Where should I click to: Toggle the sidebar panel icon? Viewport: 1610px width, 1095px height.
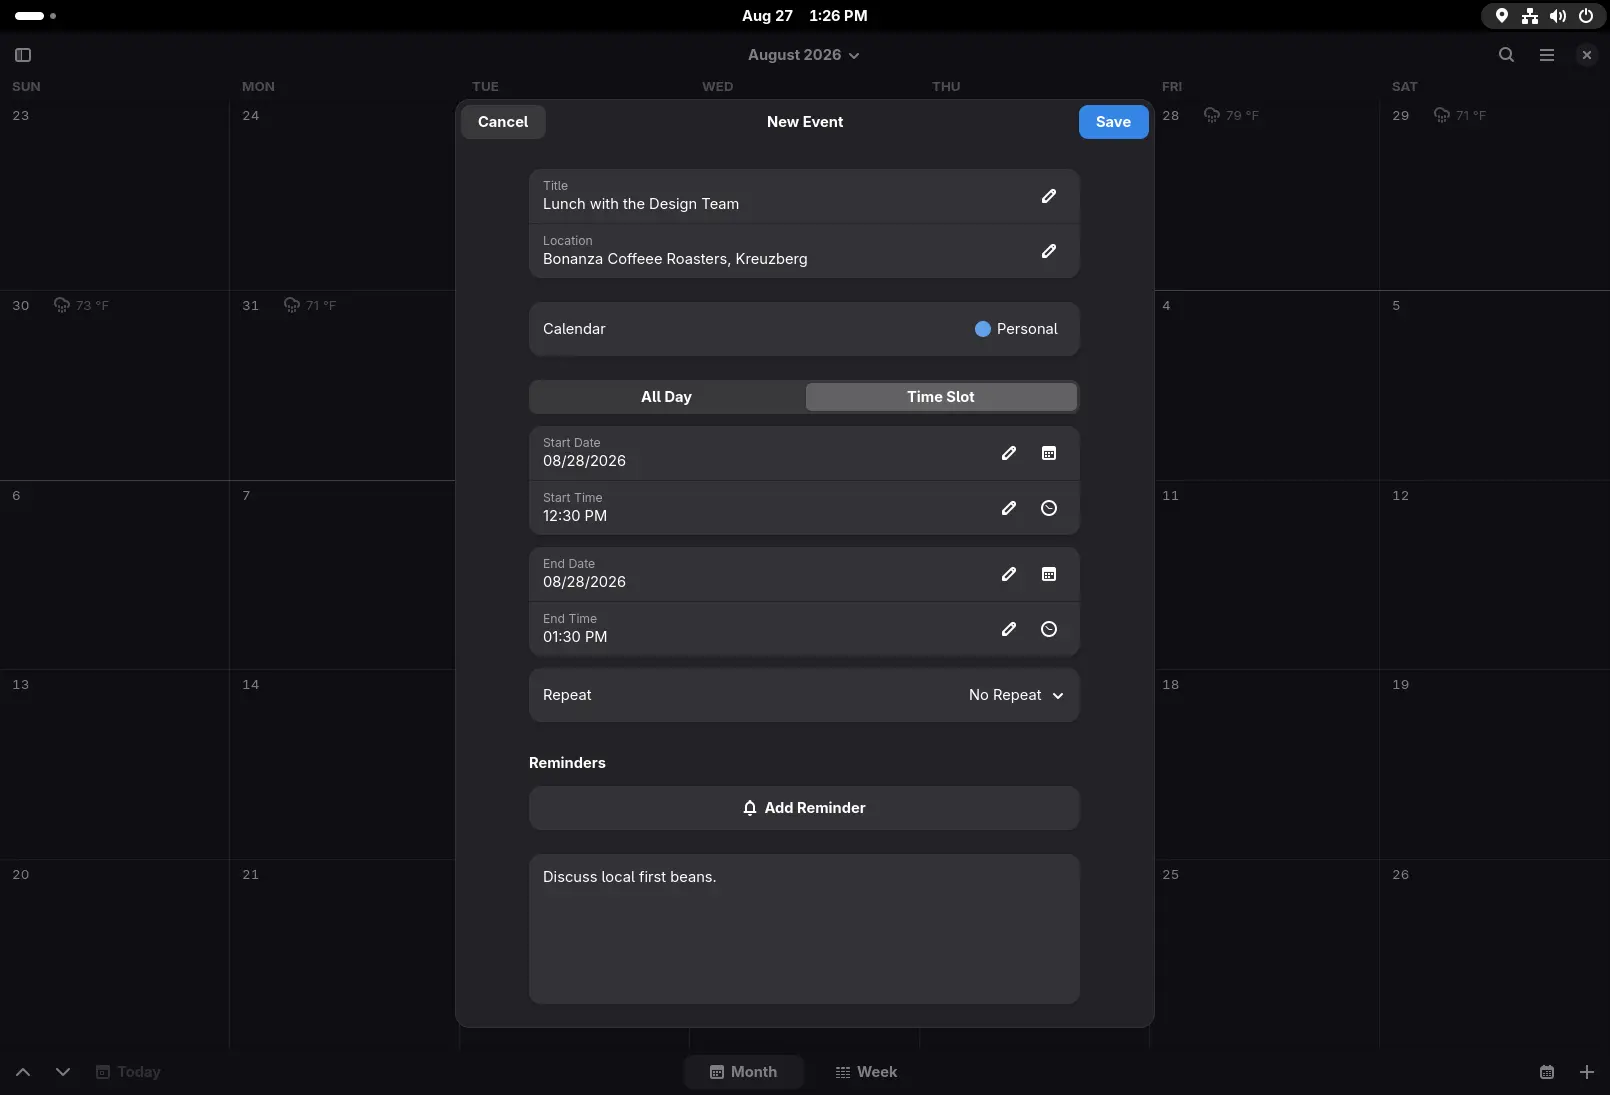(x=23, y=55)
